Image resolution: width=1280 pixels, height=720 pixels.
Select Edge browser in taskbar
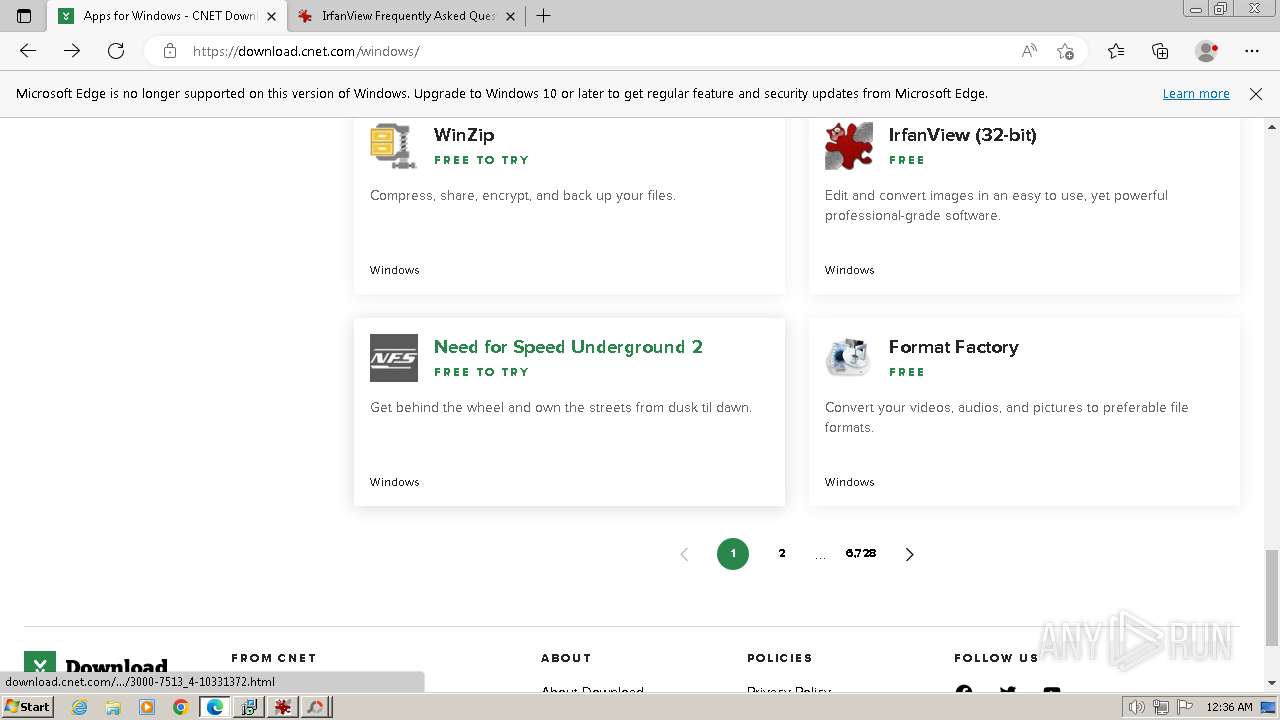(215, 707)
